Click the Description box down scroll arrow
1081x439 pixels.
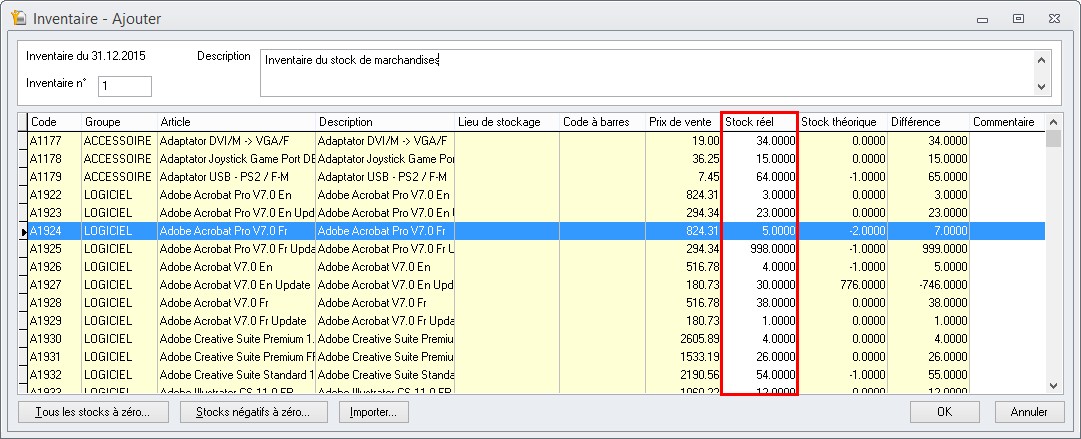1040,87
